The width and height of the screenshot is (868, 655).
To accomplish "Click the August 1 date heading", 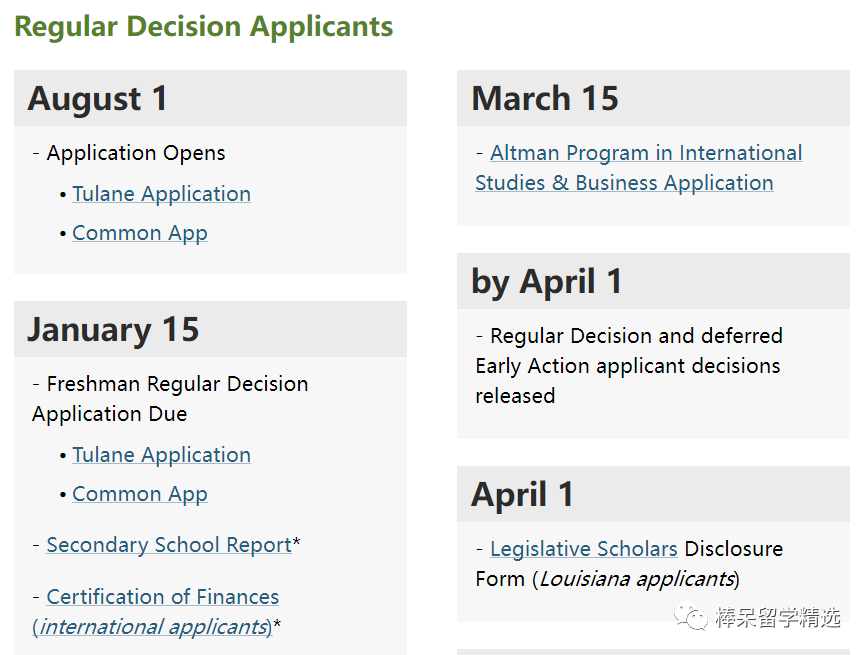I will pyautogui.click(x=98, y=99).
